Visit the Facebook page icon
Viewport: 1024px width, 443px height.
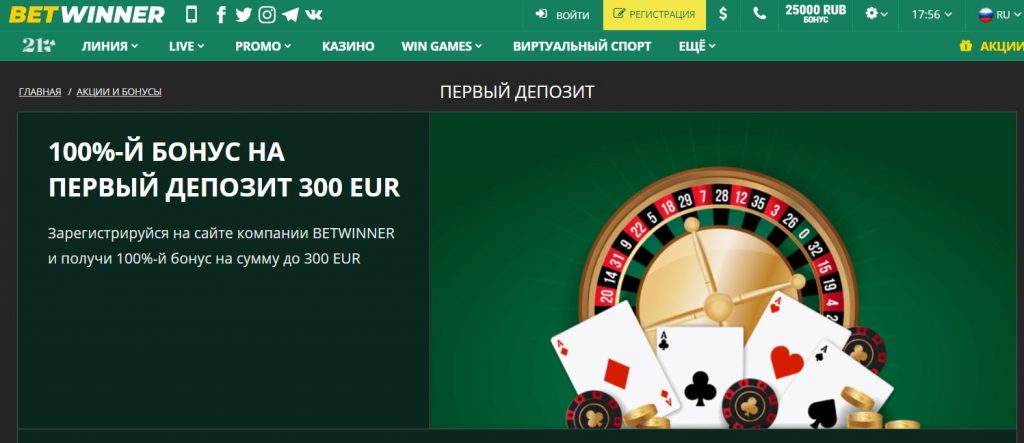tap(221, 14)
